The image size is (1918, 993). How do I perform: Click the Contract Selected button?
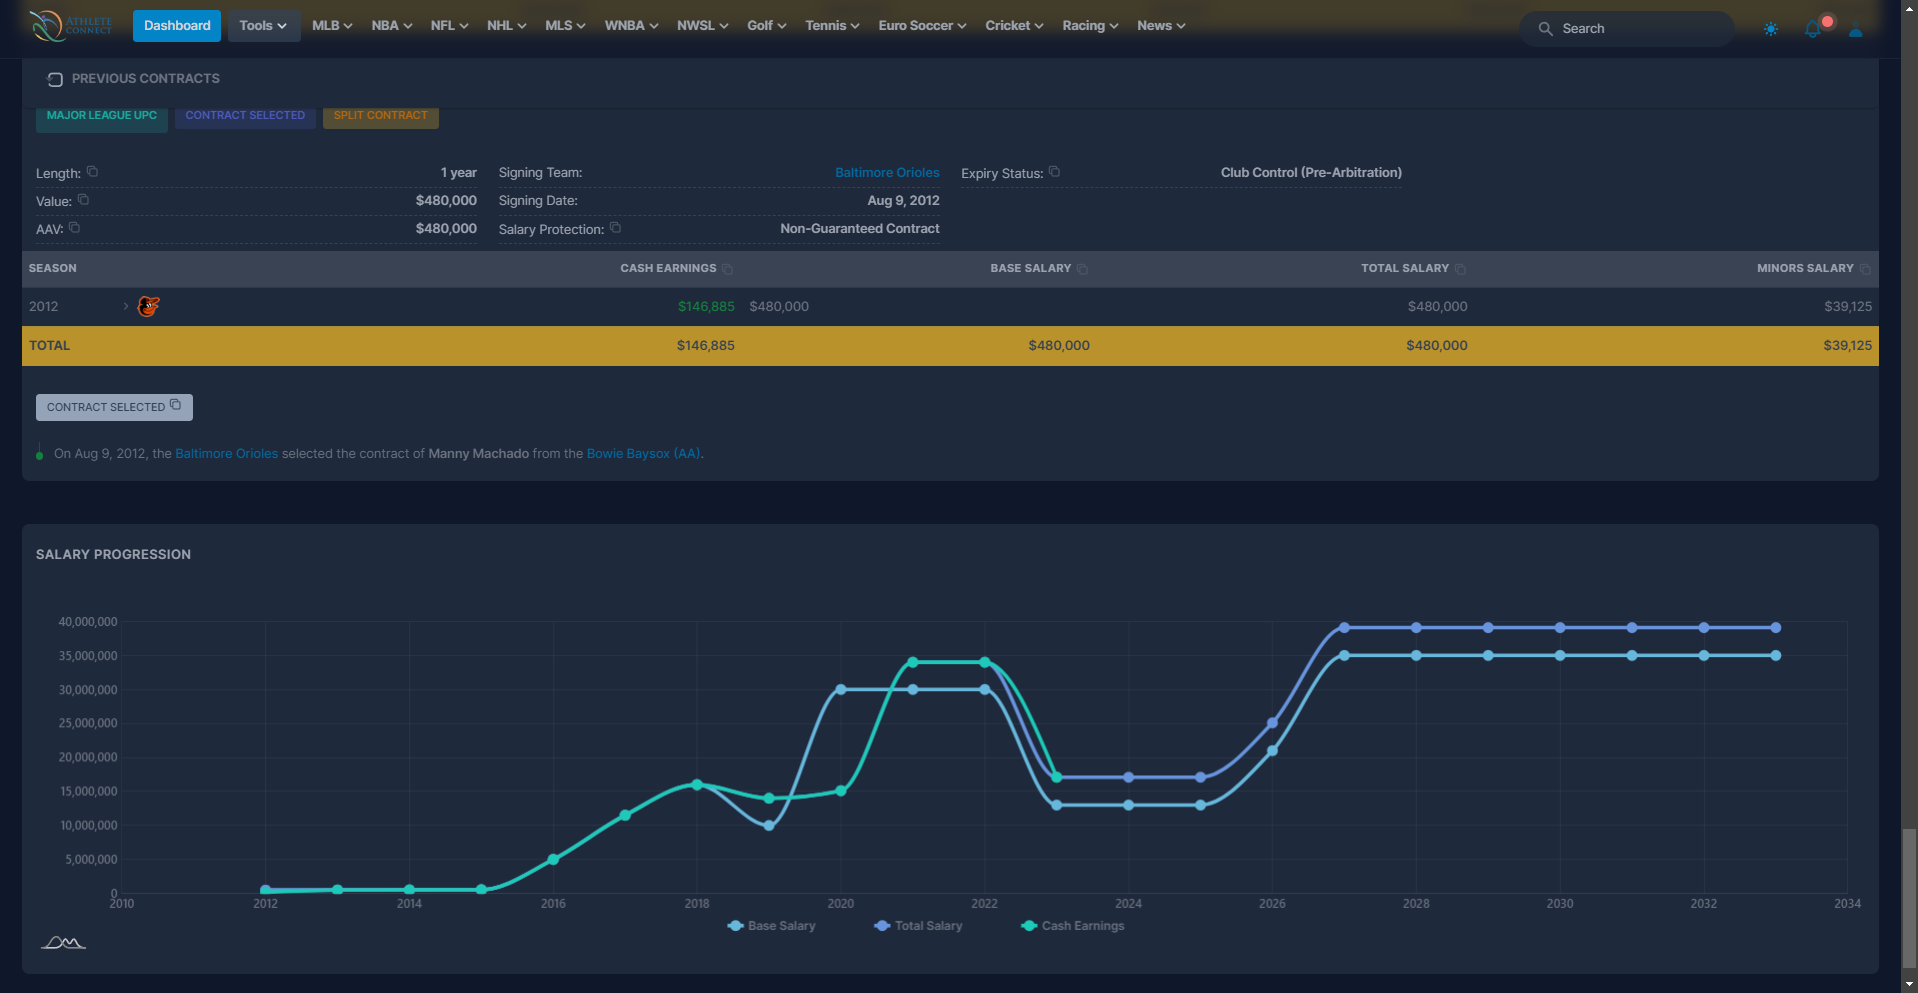coord(114,407)
